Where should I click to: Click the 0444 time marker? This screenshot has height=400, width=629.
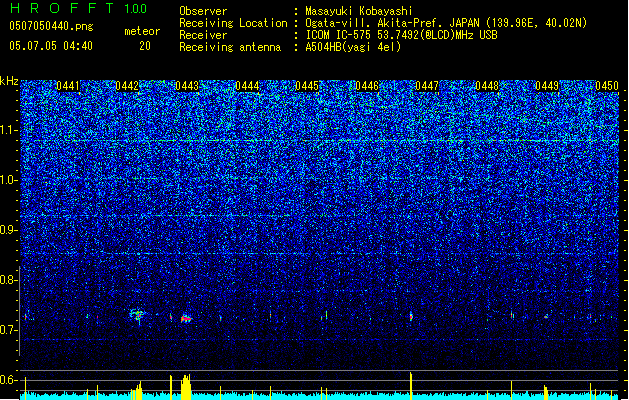(x=247, y=86)
